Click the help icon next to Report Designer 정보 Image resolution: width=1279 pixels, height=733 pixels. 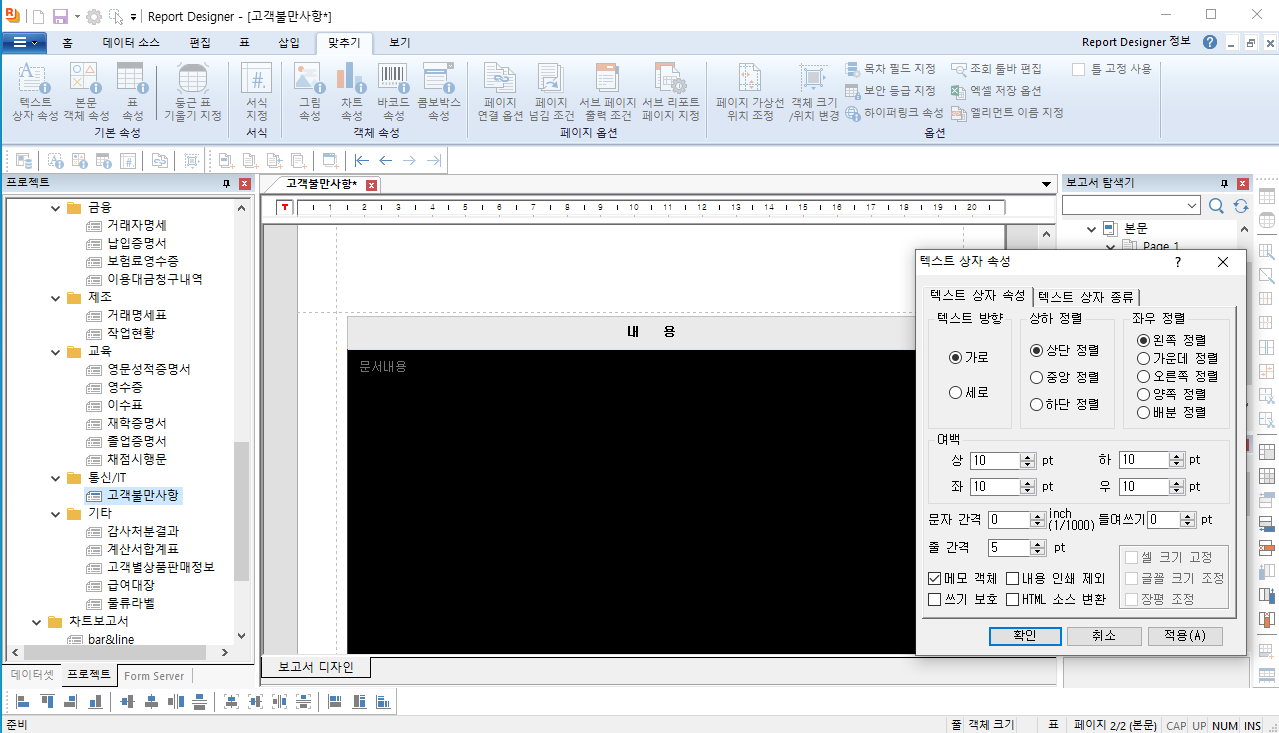coord(1210,42)
